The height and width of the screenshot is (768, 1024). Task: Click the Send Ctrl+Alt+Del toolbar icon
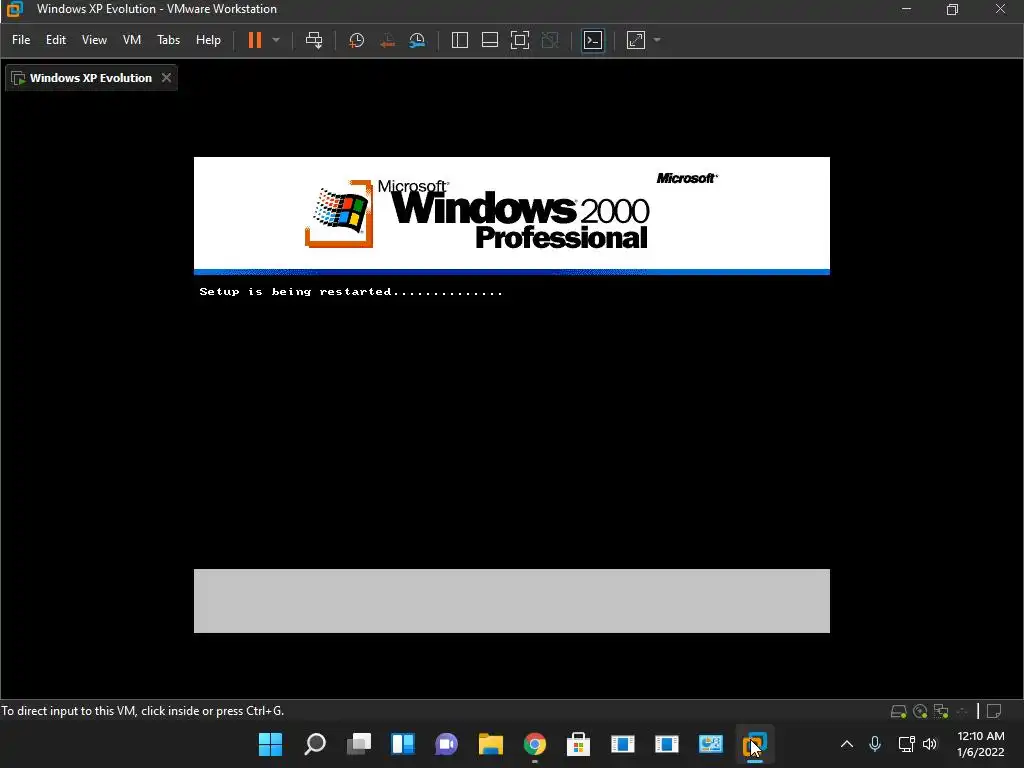[x=314, y=40]
